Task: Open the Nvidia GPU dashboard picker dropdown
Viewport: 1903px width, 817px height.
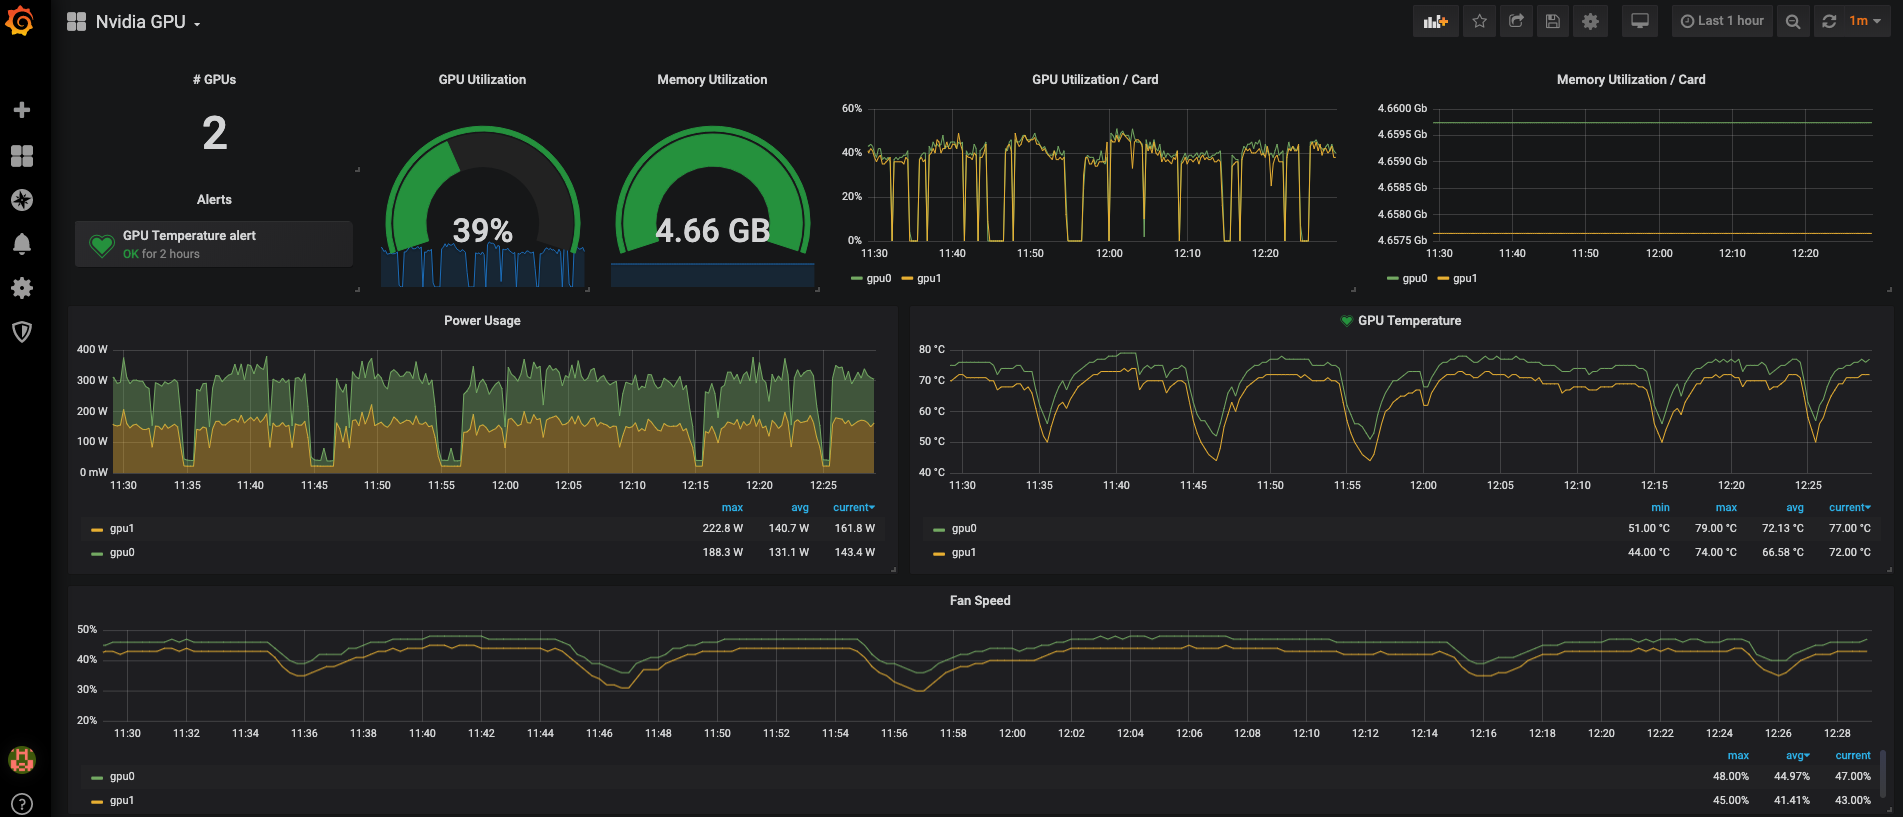Action: point(134,22)
